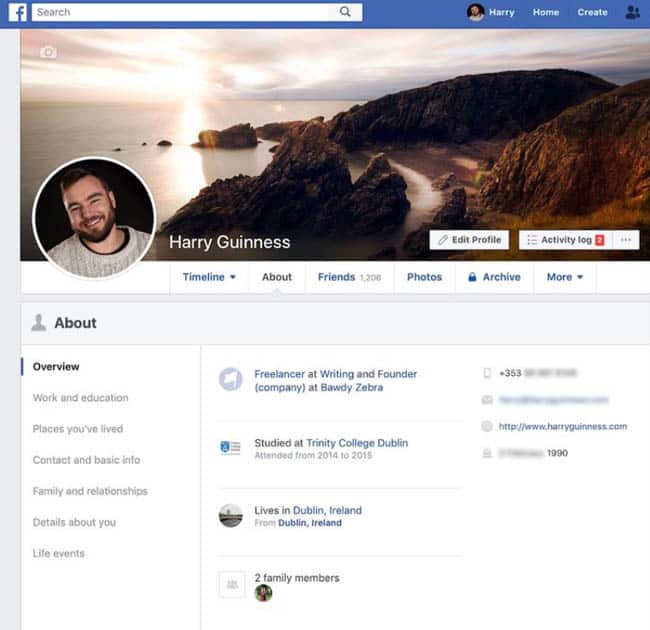Click inside the Search field
Screen dimensions: 650x630
[180, 12]
